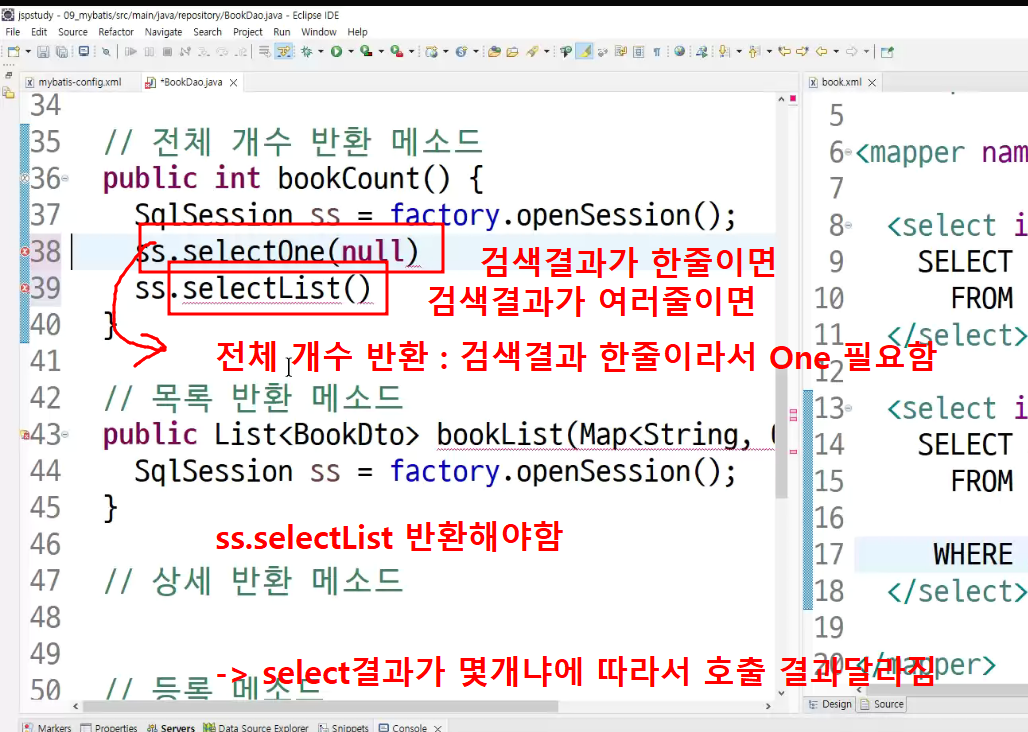Viewport: 1028px width, 732px height.
Task: Click the Debug bug icon
Action: 307,52
